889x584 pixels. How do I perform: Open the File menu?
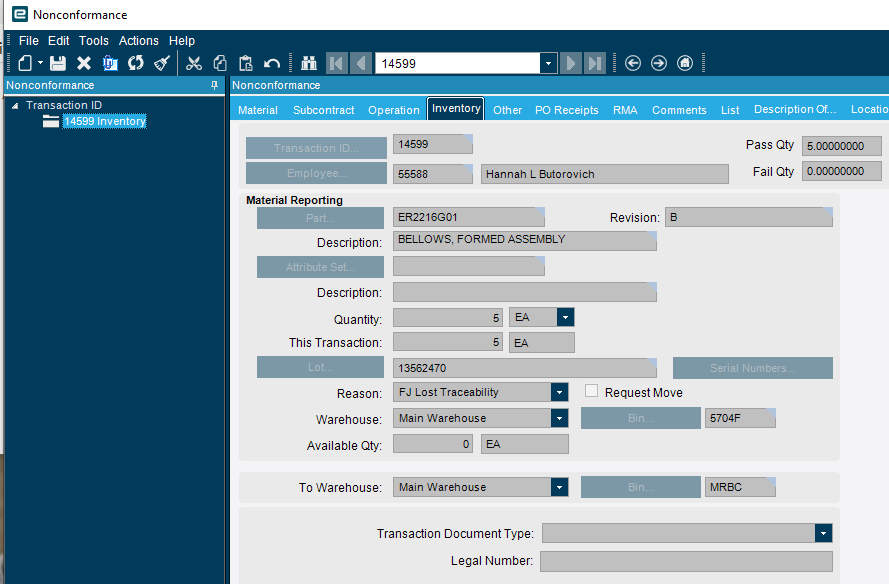(28, 41)
